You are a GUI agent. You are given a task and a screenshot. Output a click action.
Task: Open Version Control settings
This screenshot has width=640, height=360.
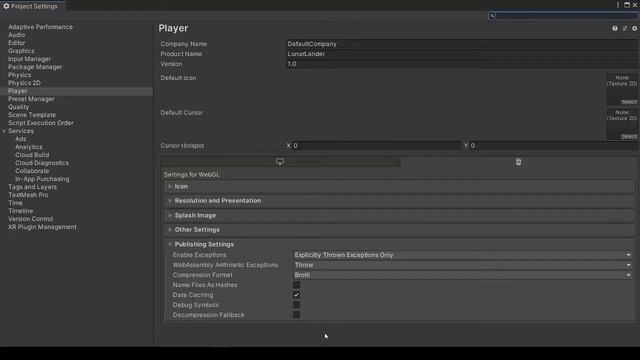31,219
